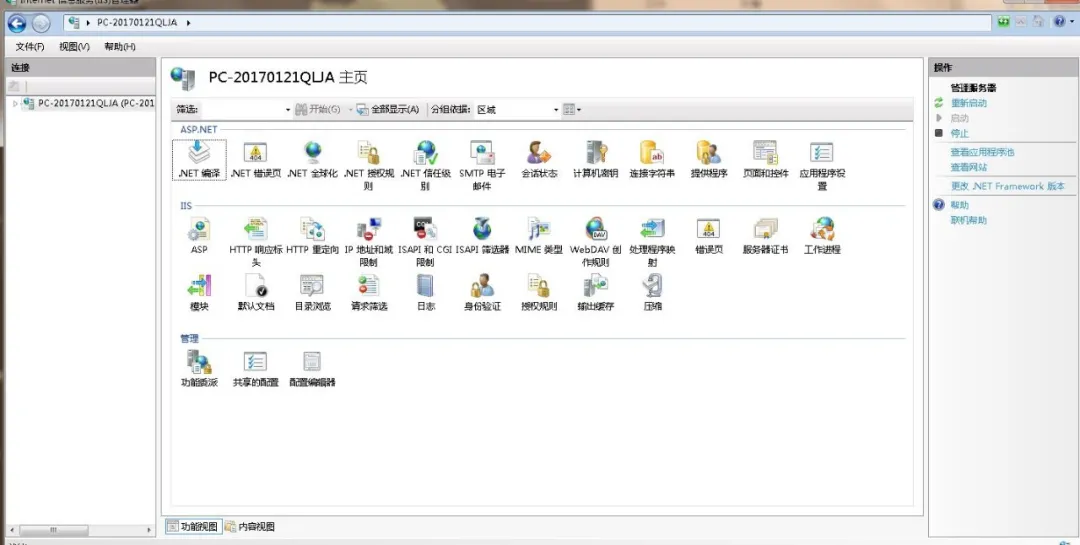This screenshot has height=545, width=1080.
Task: Open the 工作进程 feature
Action: [x=822, y=236]
